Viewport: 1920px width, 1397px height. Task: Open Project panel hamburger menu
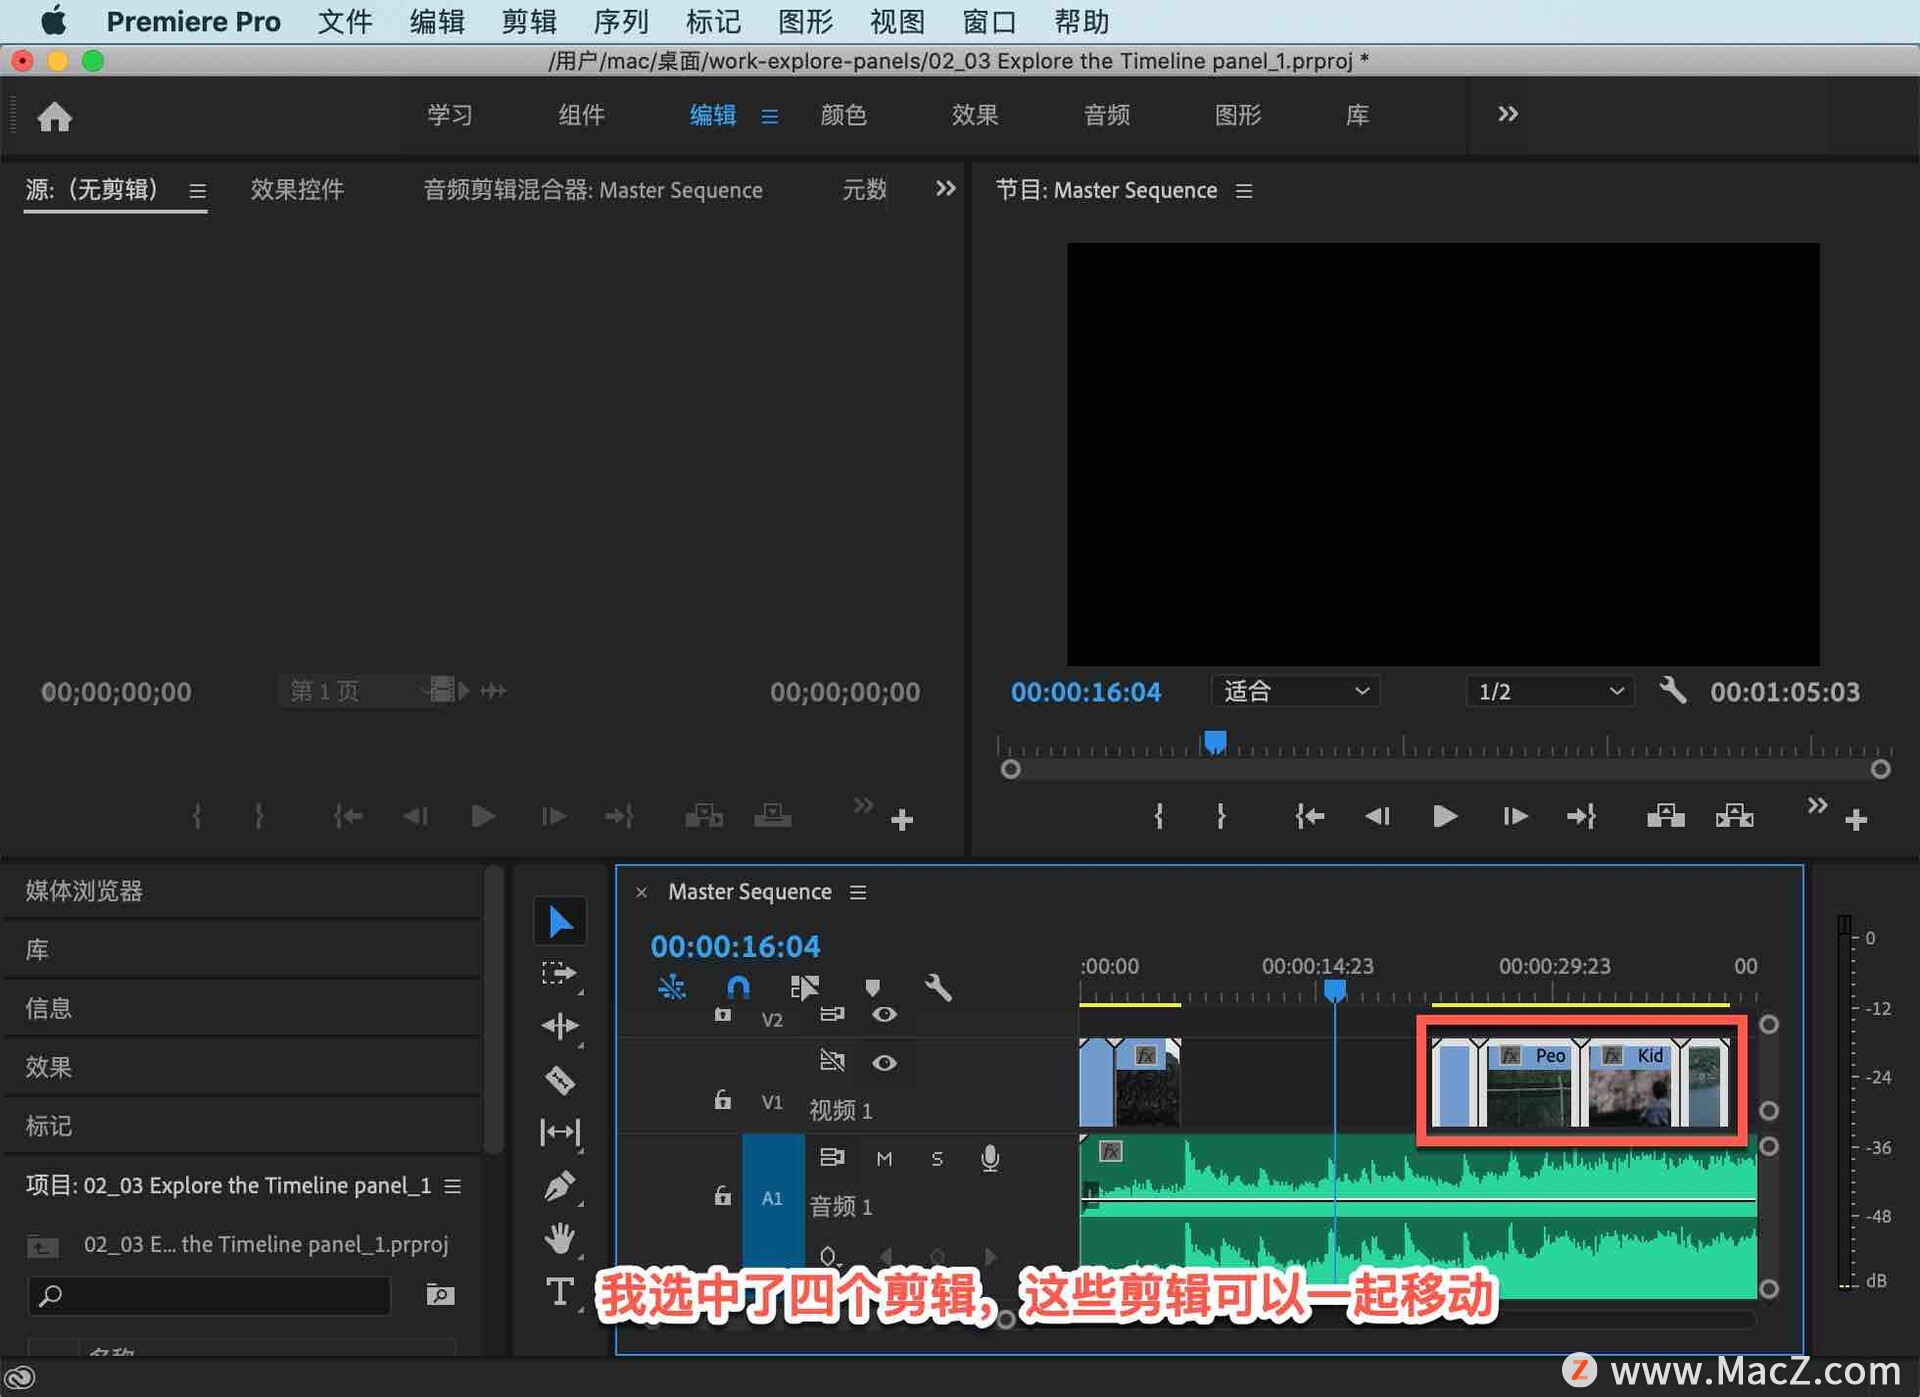(452, 1185)
